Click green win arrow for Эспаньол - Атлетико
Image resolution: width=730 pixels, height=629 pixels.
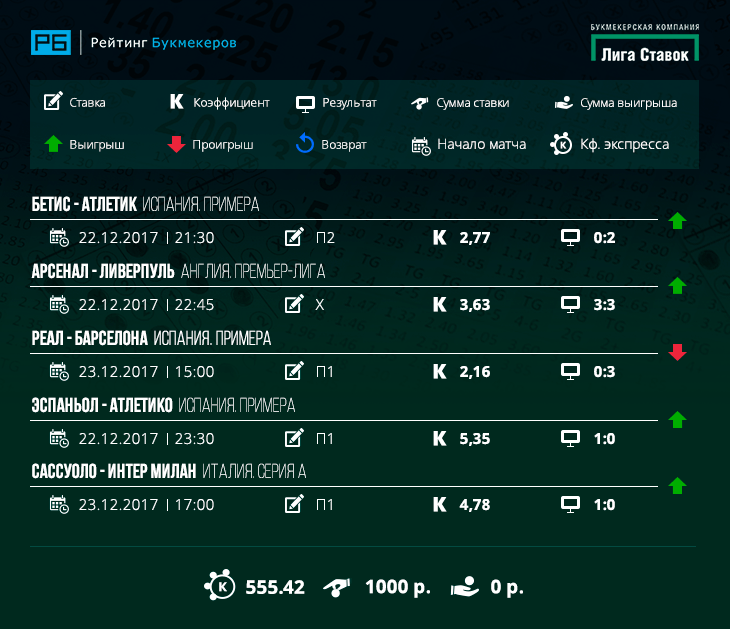[677, 419]
